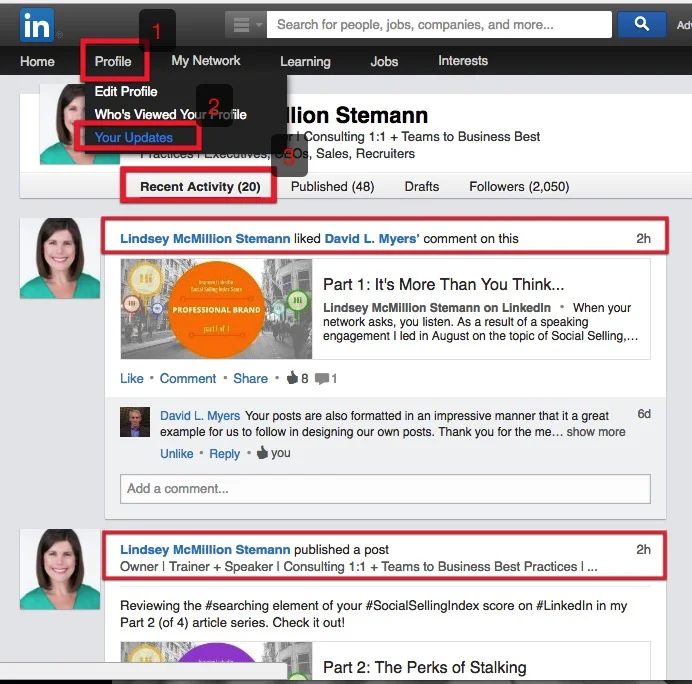Viewport: 692px width, 684px height.
Task: Click the LinkedIn logo icon
Action: (37, 25)
